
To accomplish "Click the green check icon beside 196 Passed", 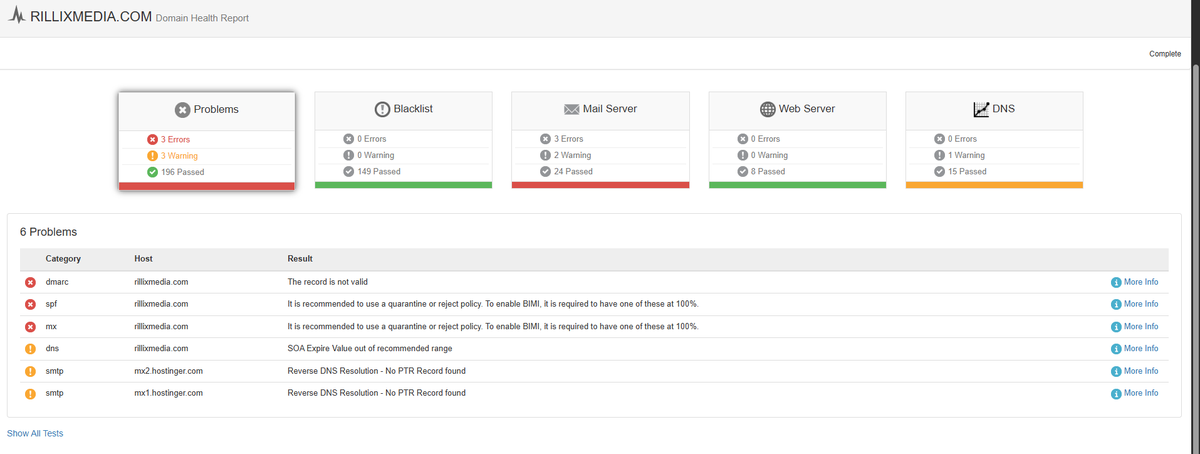I will (x=152, y=172).
